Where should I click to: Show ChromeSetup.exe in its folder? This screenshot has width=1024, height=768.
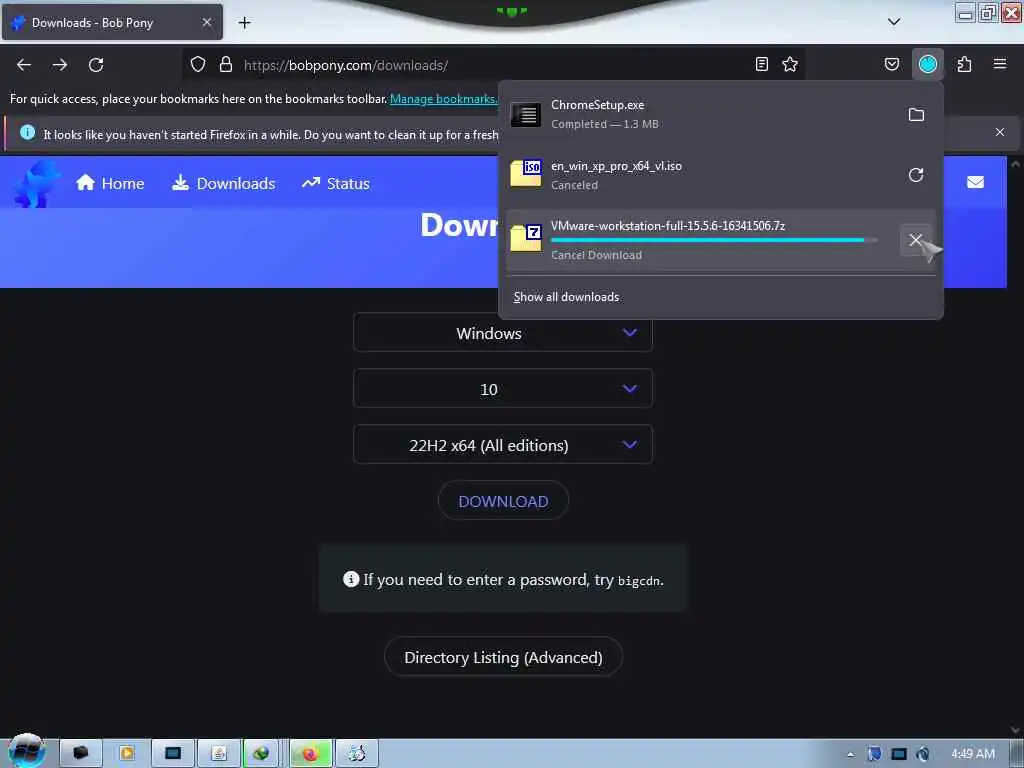tap(916, 114)
